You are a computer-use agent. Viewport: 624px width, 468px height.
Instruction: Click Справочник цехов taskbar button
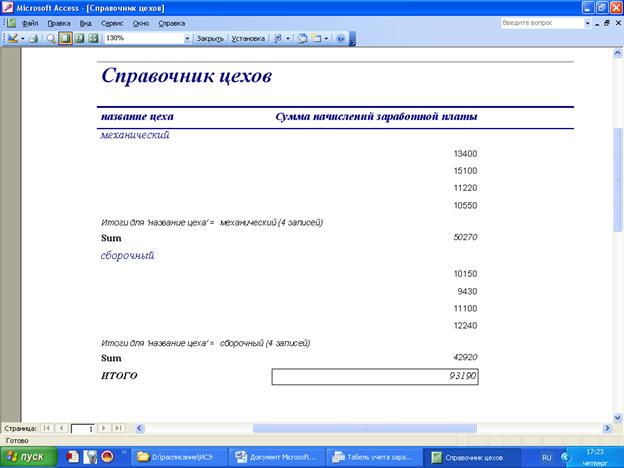pyautogui.click(x=471, y=457)
